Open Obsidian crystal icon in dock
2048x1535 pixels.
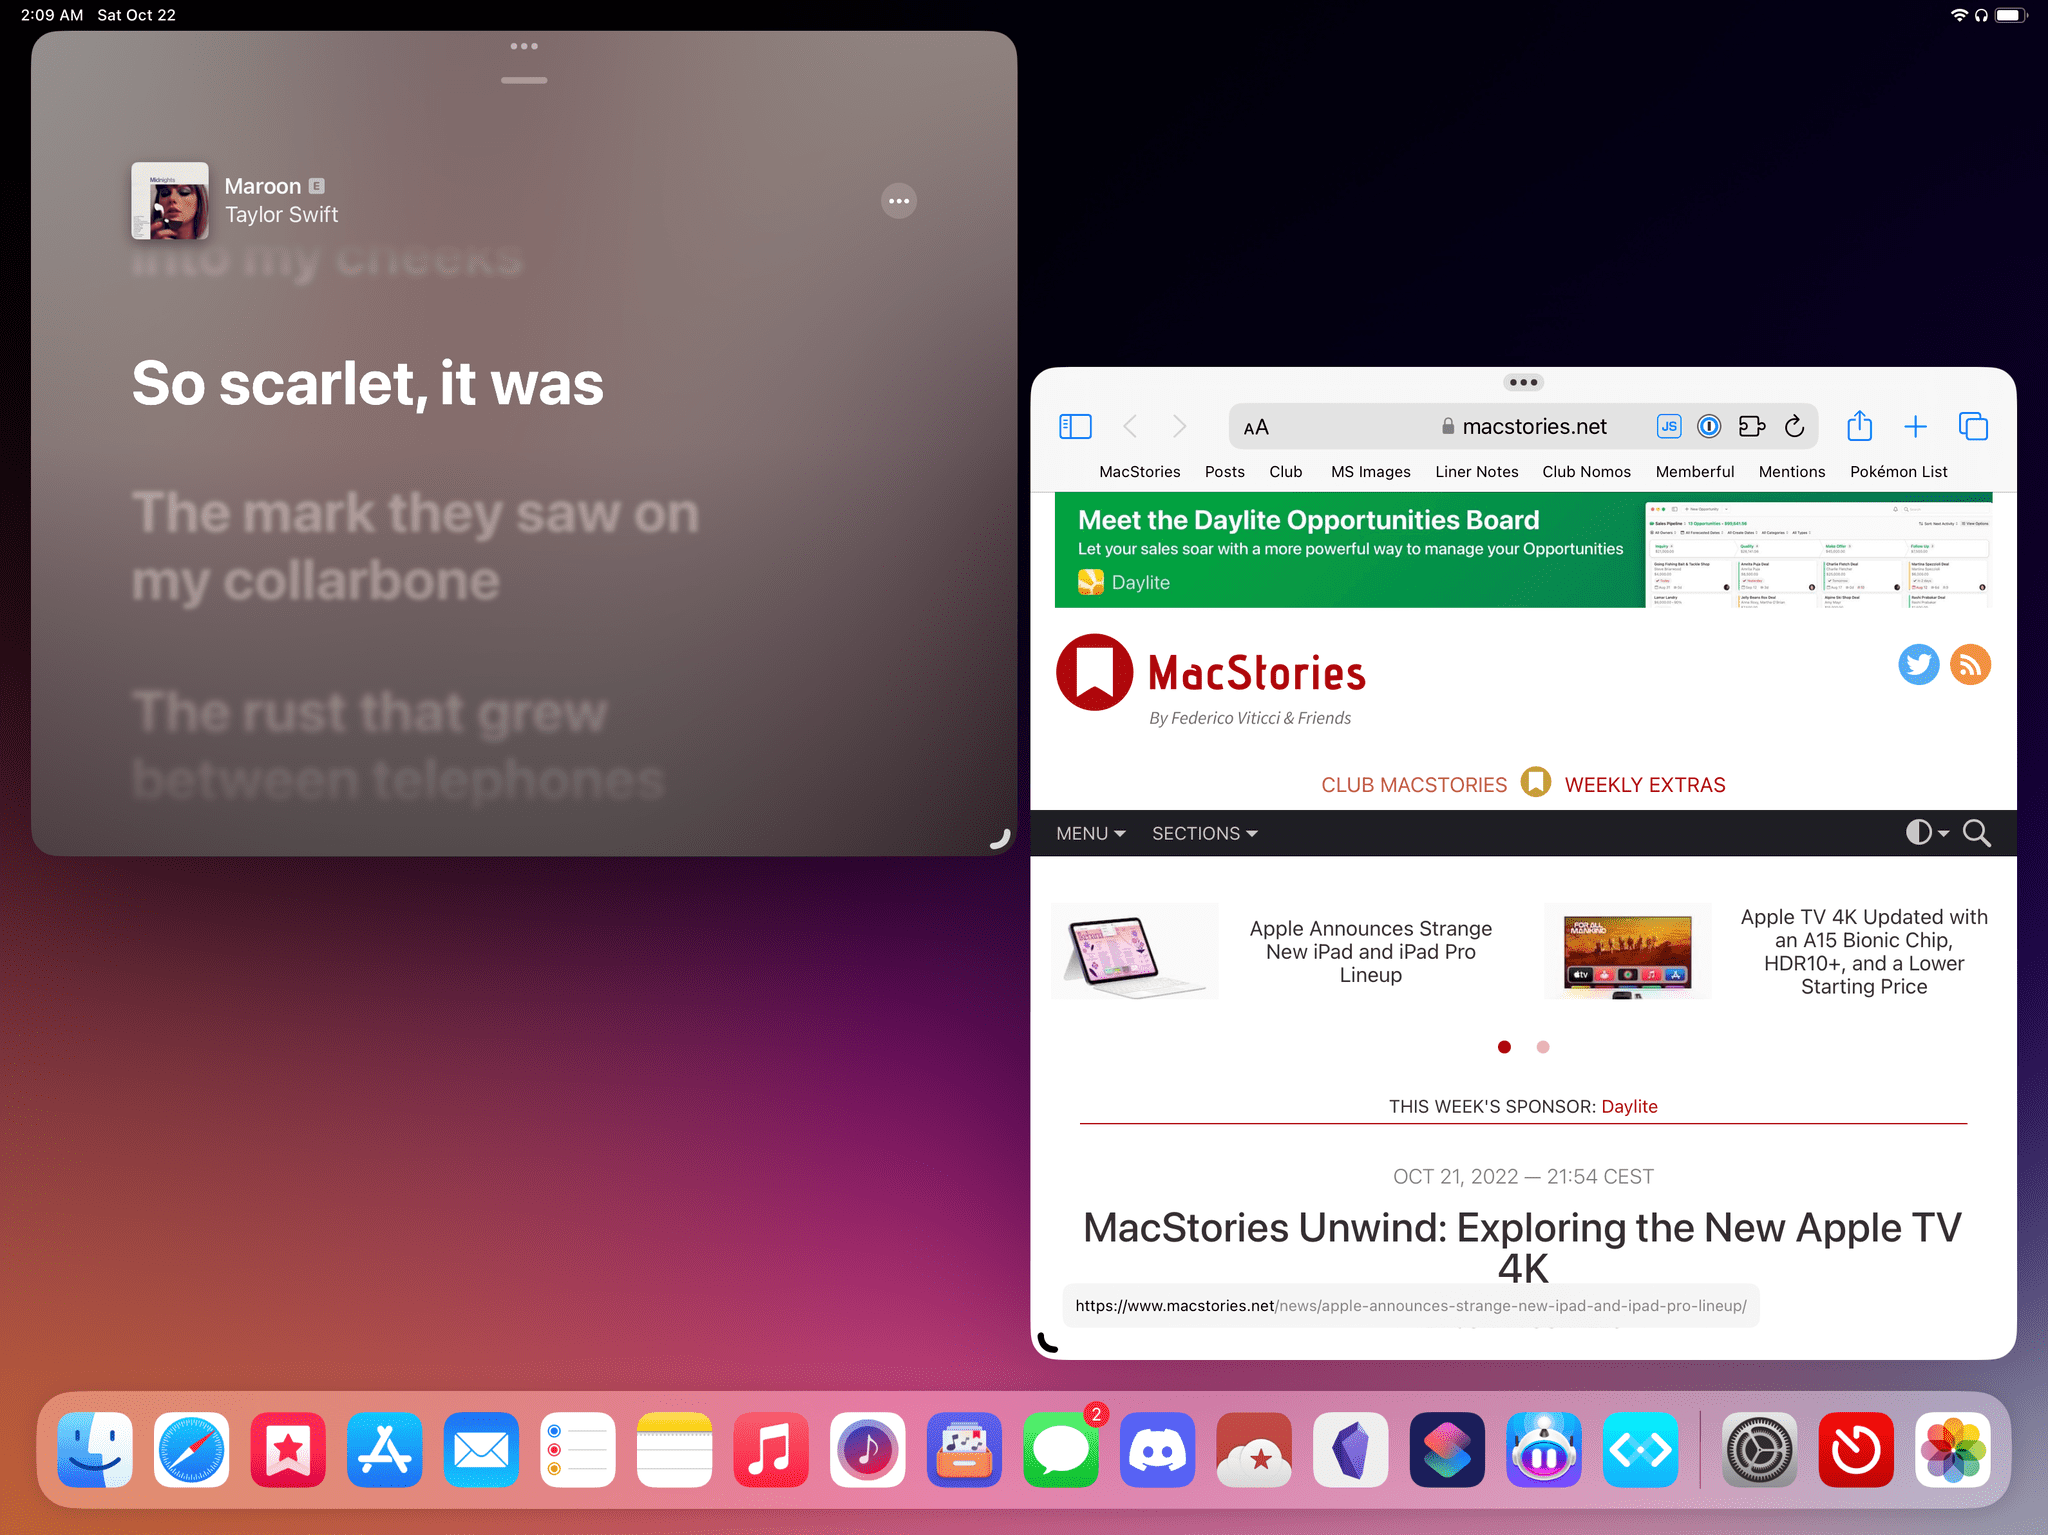[1350, 1449]
